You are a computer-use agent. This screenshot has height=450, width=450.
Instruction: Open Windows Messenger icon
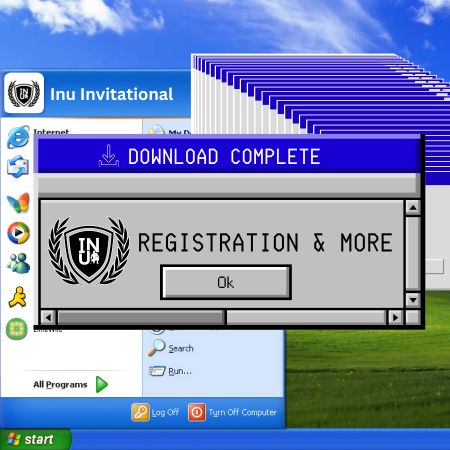[18, 263]
